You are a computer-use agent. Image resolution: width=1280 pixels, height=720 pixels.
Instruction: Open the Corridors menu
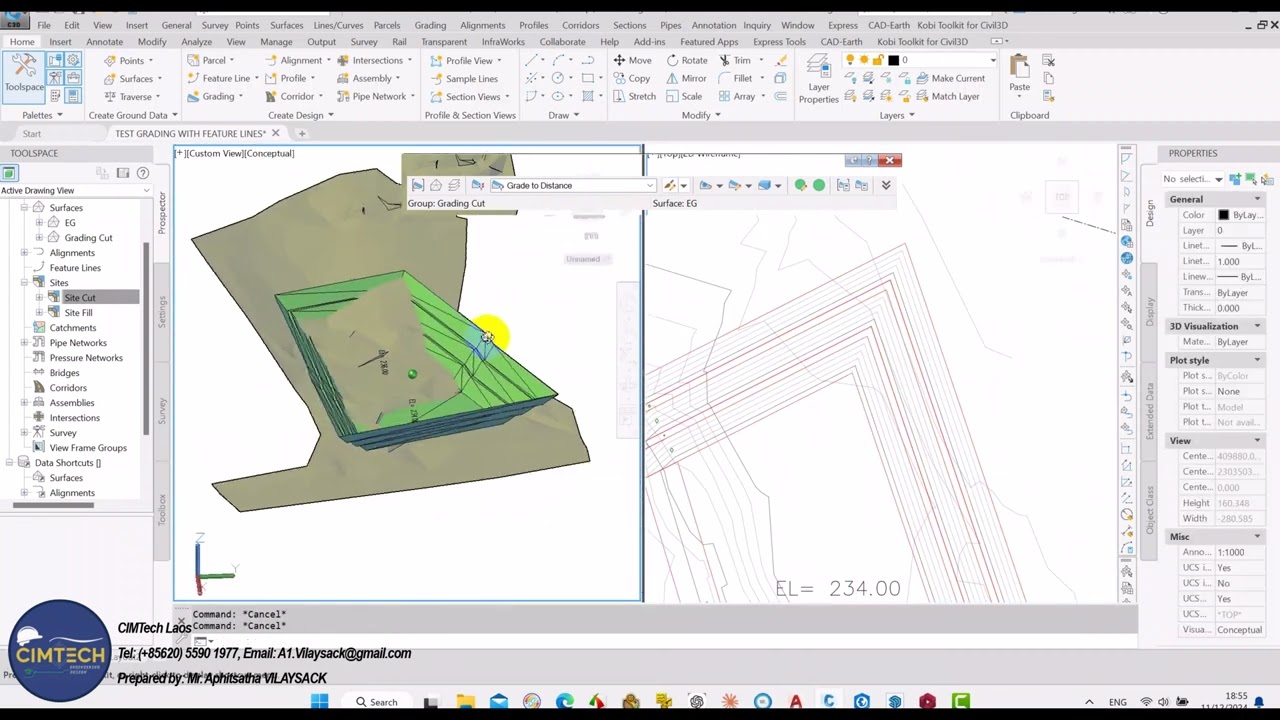(x=581, y=25)
